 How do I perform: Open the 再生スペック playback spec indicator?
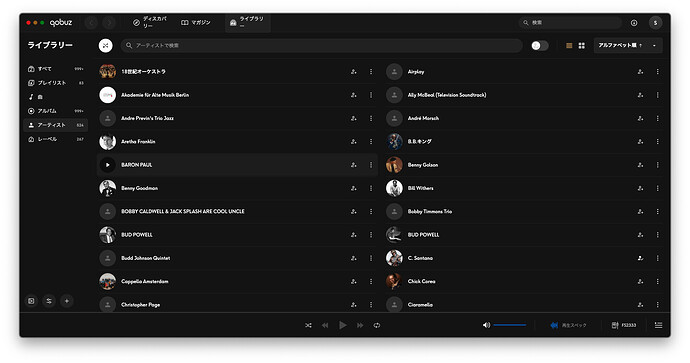[568, 325]
